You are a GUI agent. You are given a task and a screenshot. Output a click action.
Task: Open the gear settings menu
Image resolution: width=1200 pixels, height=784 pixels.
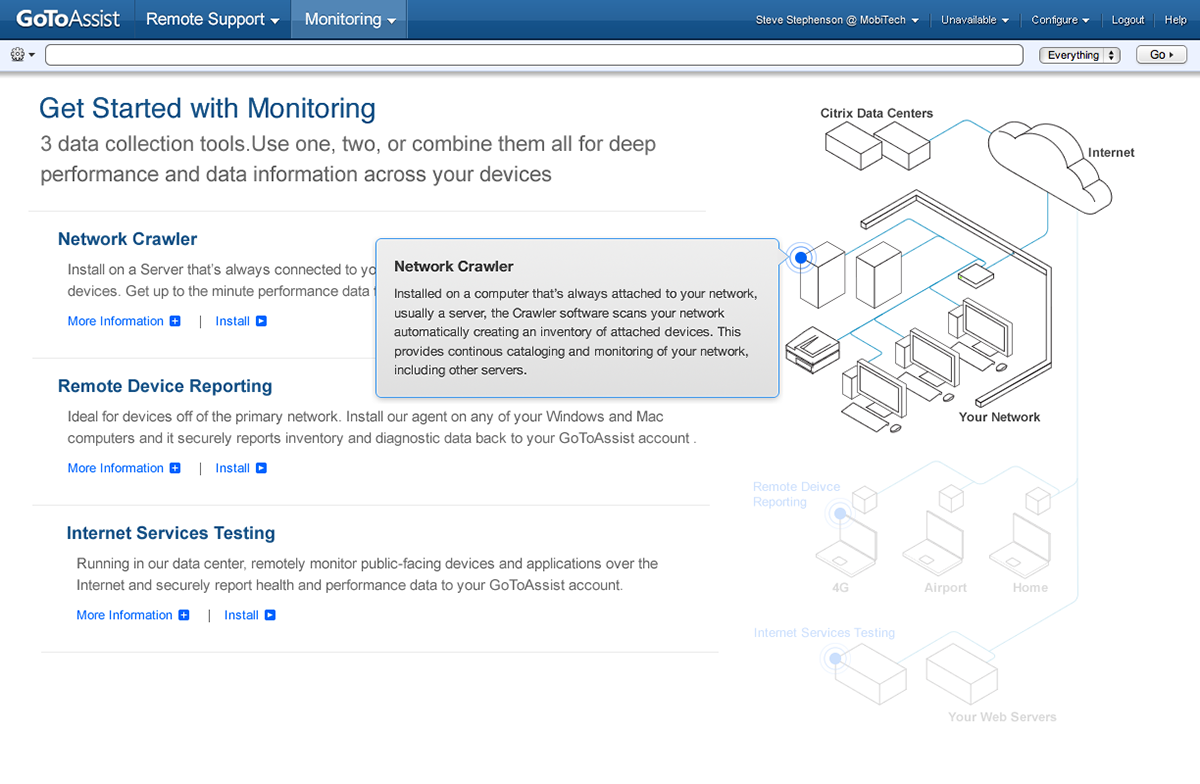click(x=22, y=55)
